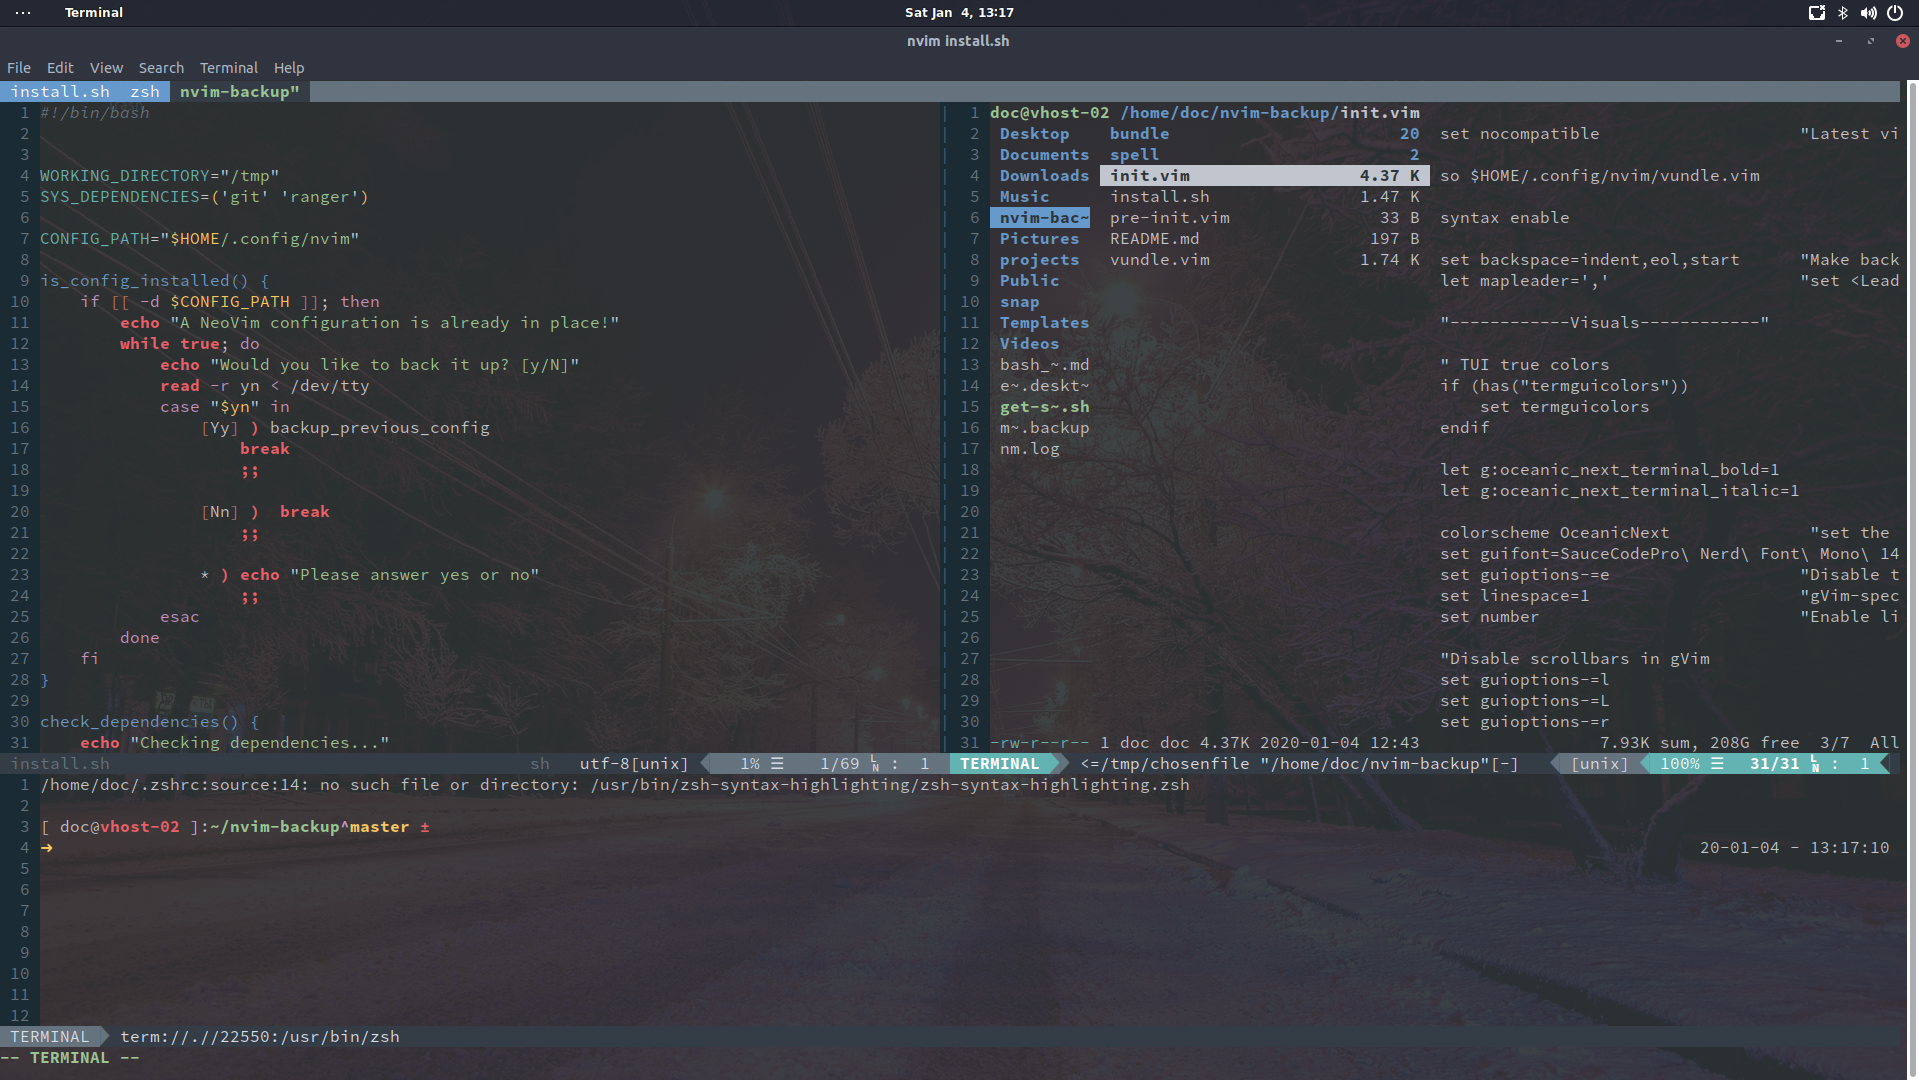Open the Help menu

point(289,68)
